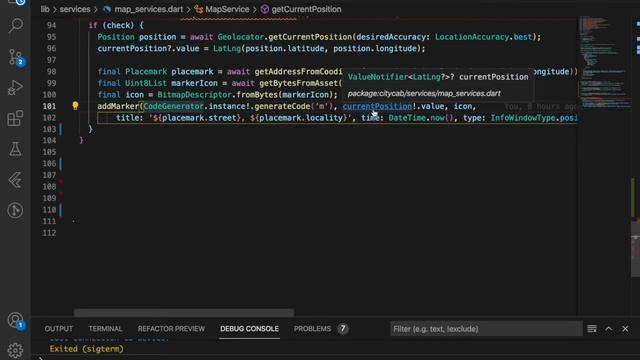The height and width of the screenshot is (360, 640).
Task: Click the lib breadcrumb
Action: (x=45, y=9)
